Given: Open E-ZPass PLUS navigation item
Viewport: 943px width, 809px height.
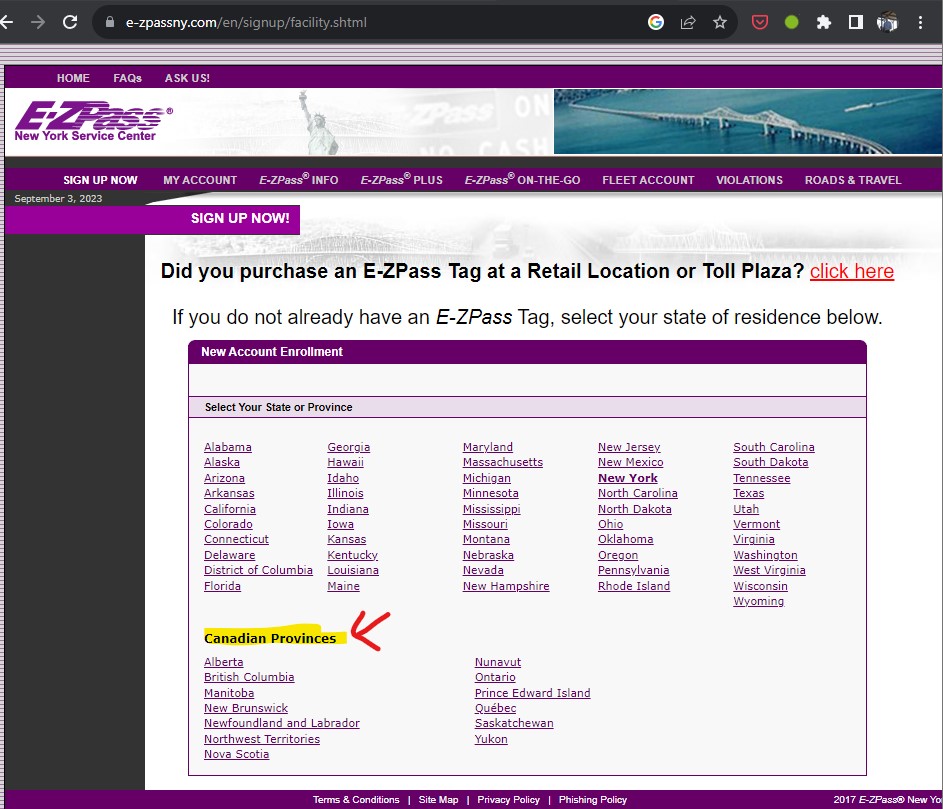Looking at the screenshot, I should 402,179.
